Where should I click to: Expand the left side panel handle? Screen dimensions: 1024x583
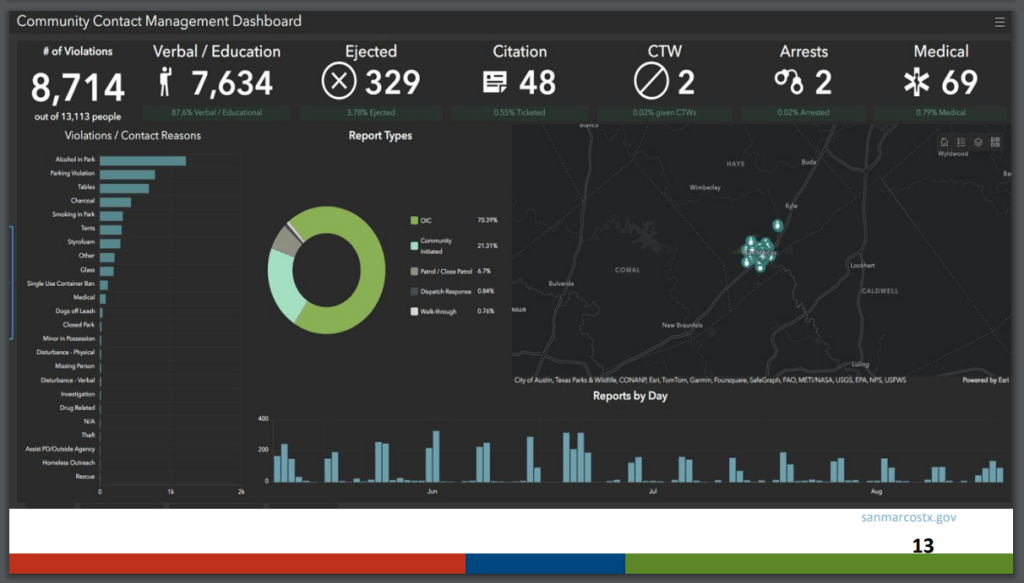[x=11, y=282]
